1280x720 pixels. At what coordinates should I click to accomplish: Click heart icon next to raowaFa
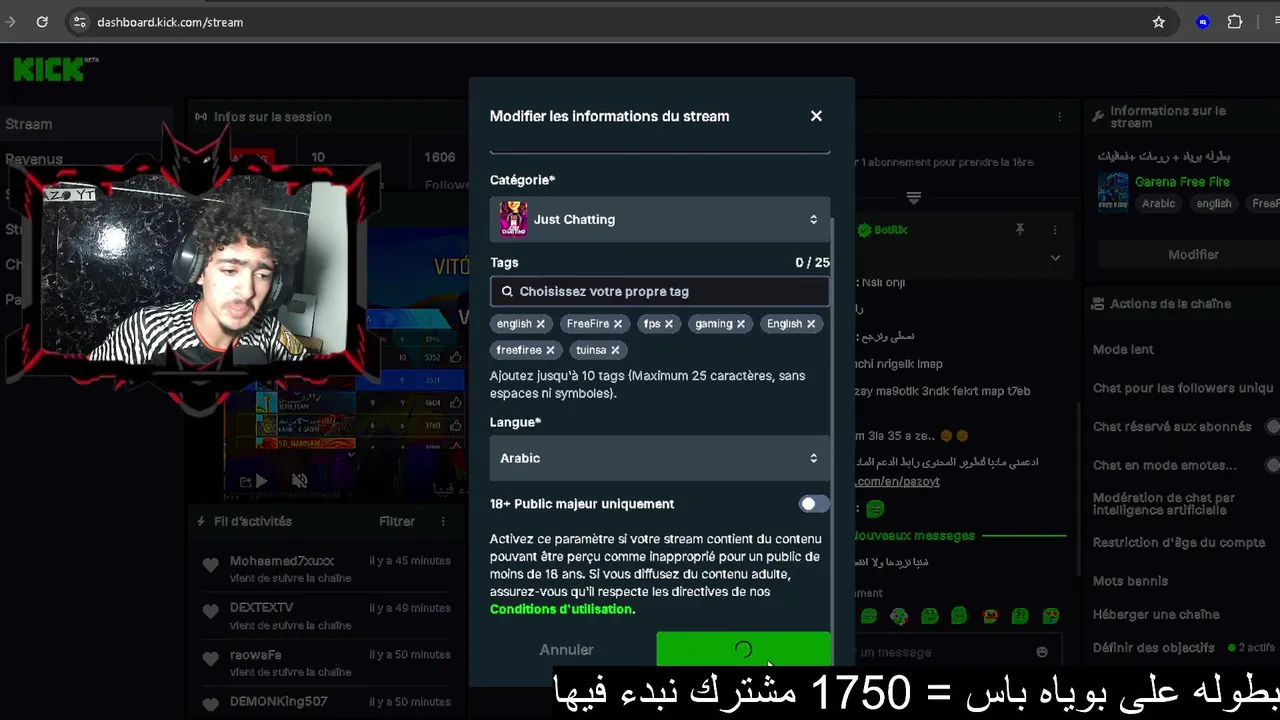(210, 659)
